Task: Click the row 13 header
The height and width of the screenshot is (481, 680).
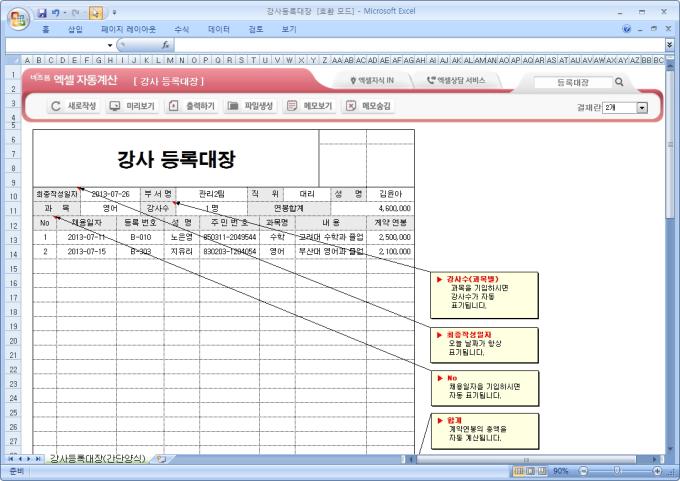Action: pyautogui.click(x=13, y=240)
